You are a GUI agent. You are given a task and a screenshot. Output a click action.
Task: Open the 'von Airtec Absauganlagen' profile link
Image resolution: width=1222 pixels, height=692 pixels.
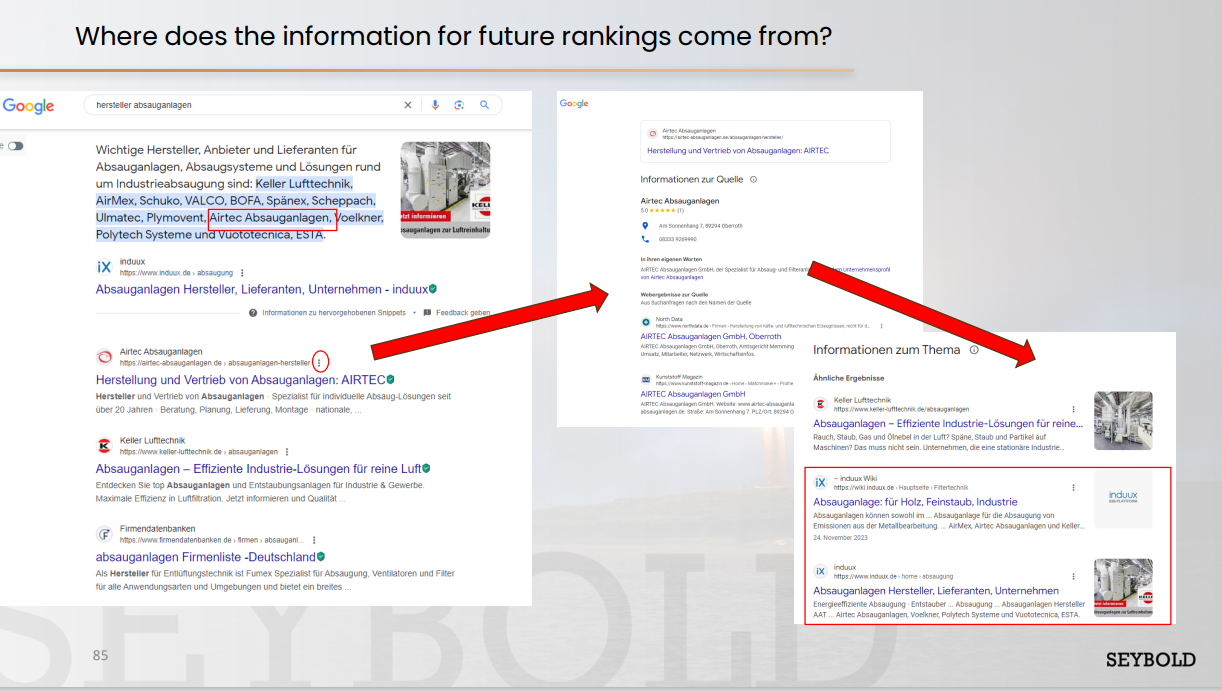tap(672, 277)
